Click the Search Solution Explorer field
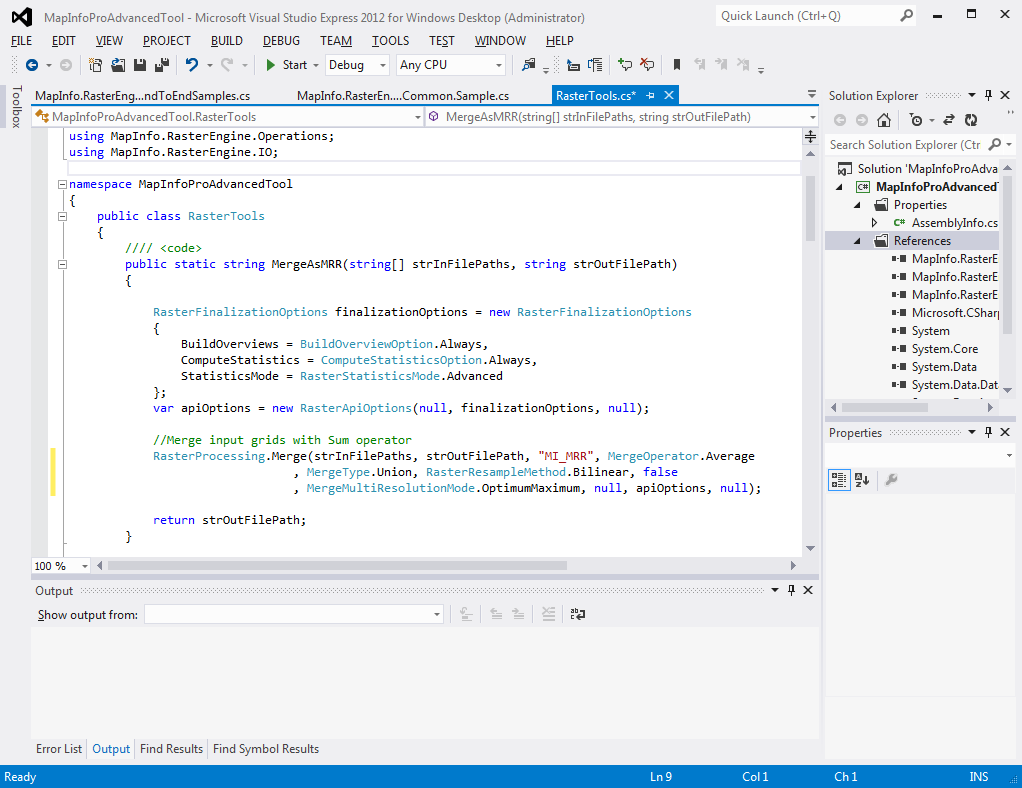The image size is (1022, 788). pyautogui.click(x=906, y=145)
